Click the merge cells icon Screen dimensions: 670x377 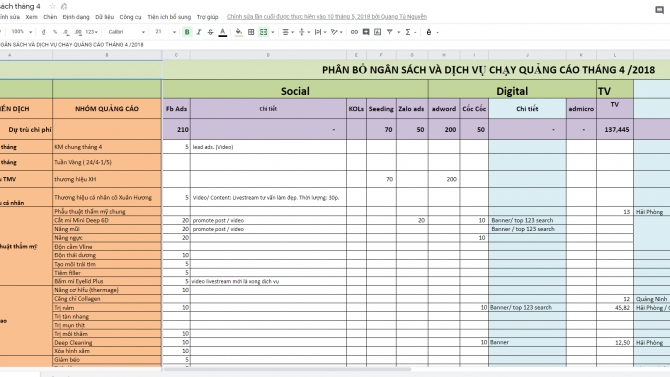point(264,32)
